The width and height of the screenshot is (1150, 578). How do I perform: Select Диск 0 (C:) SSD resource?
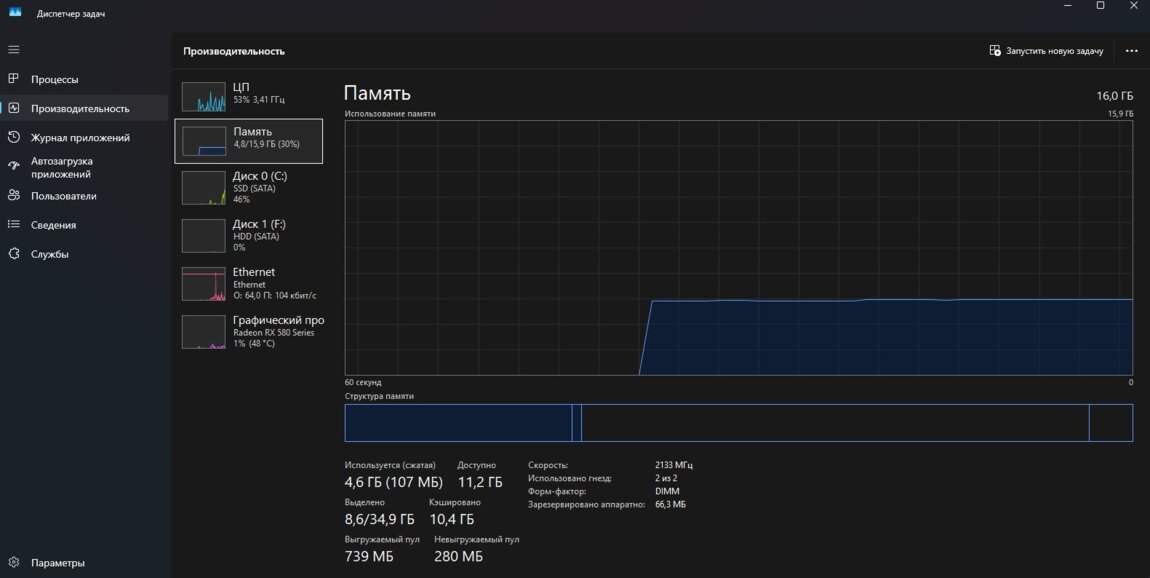249,186
